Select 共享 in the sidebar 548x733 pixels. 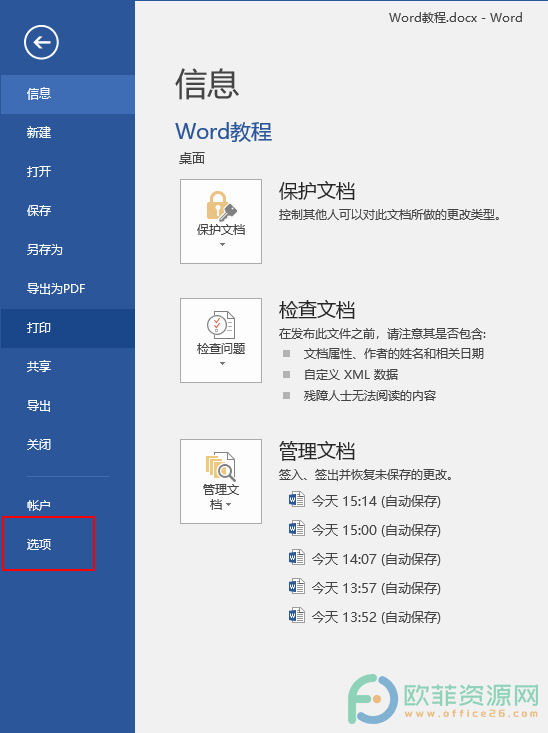coord(68,366)
